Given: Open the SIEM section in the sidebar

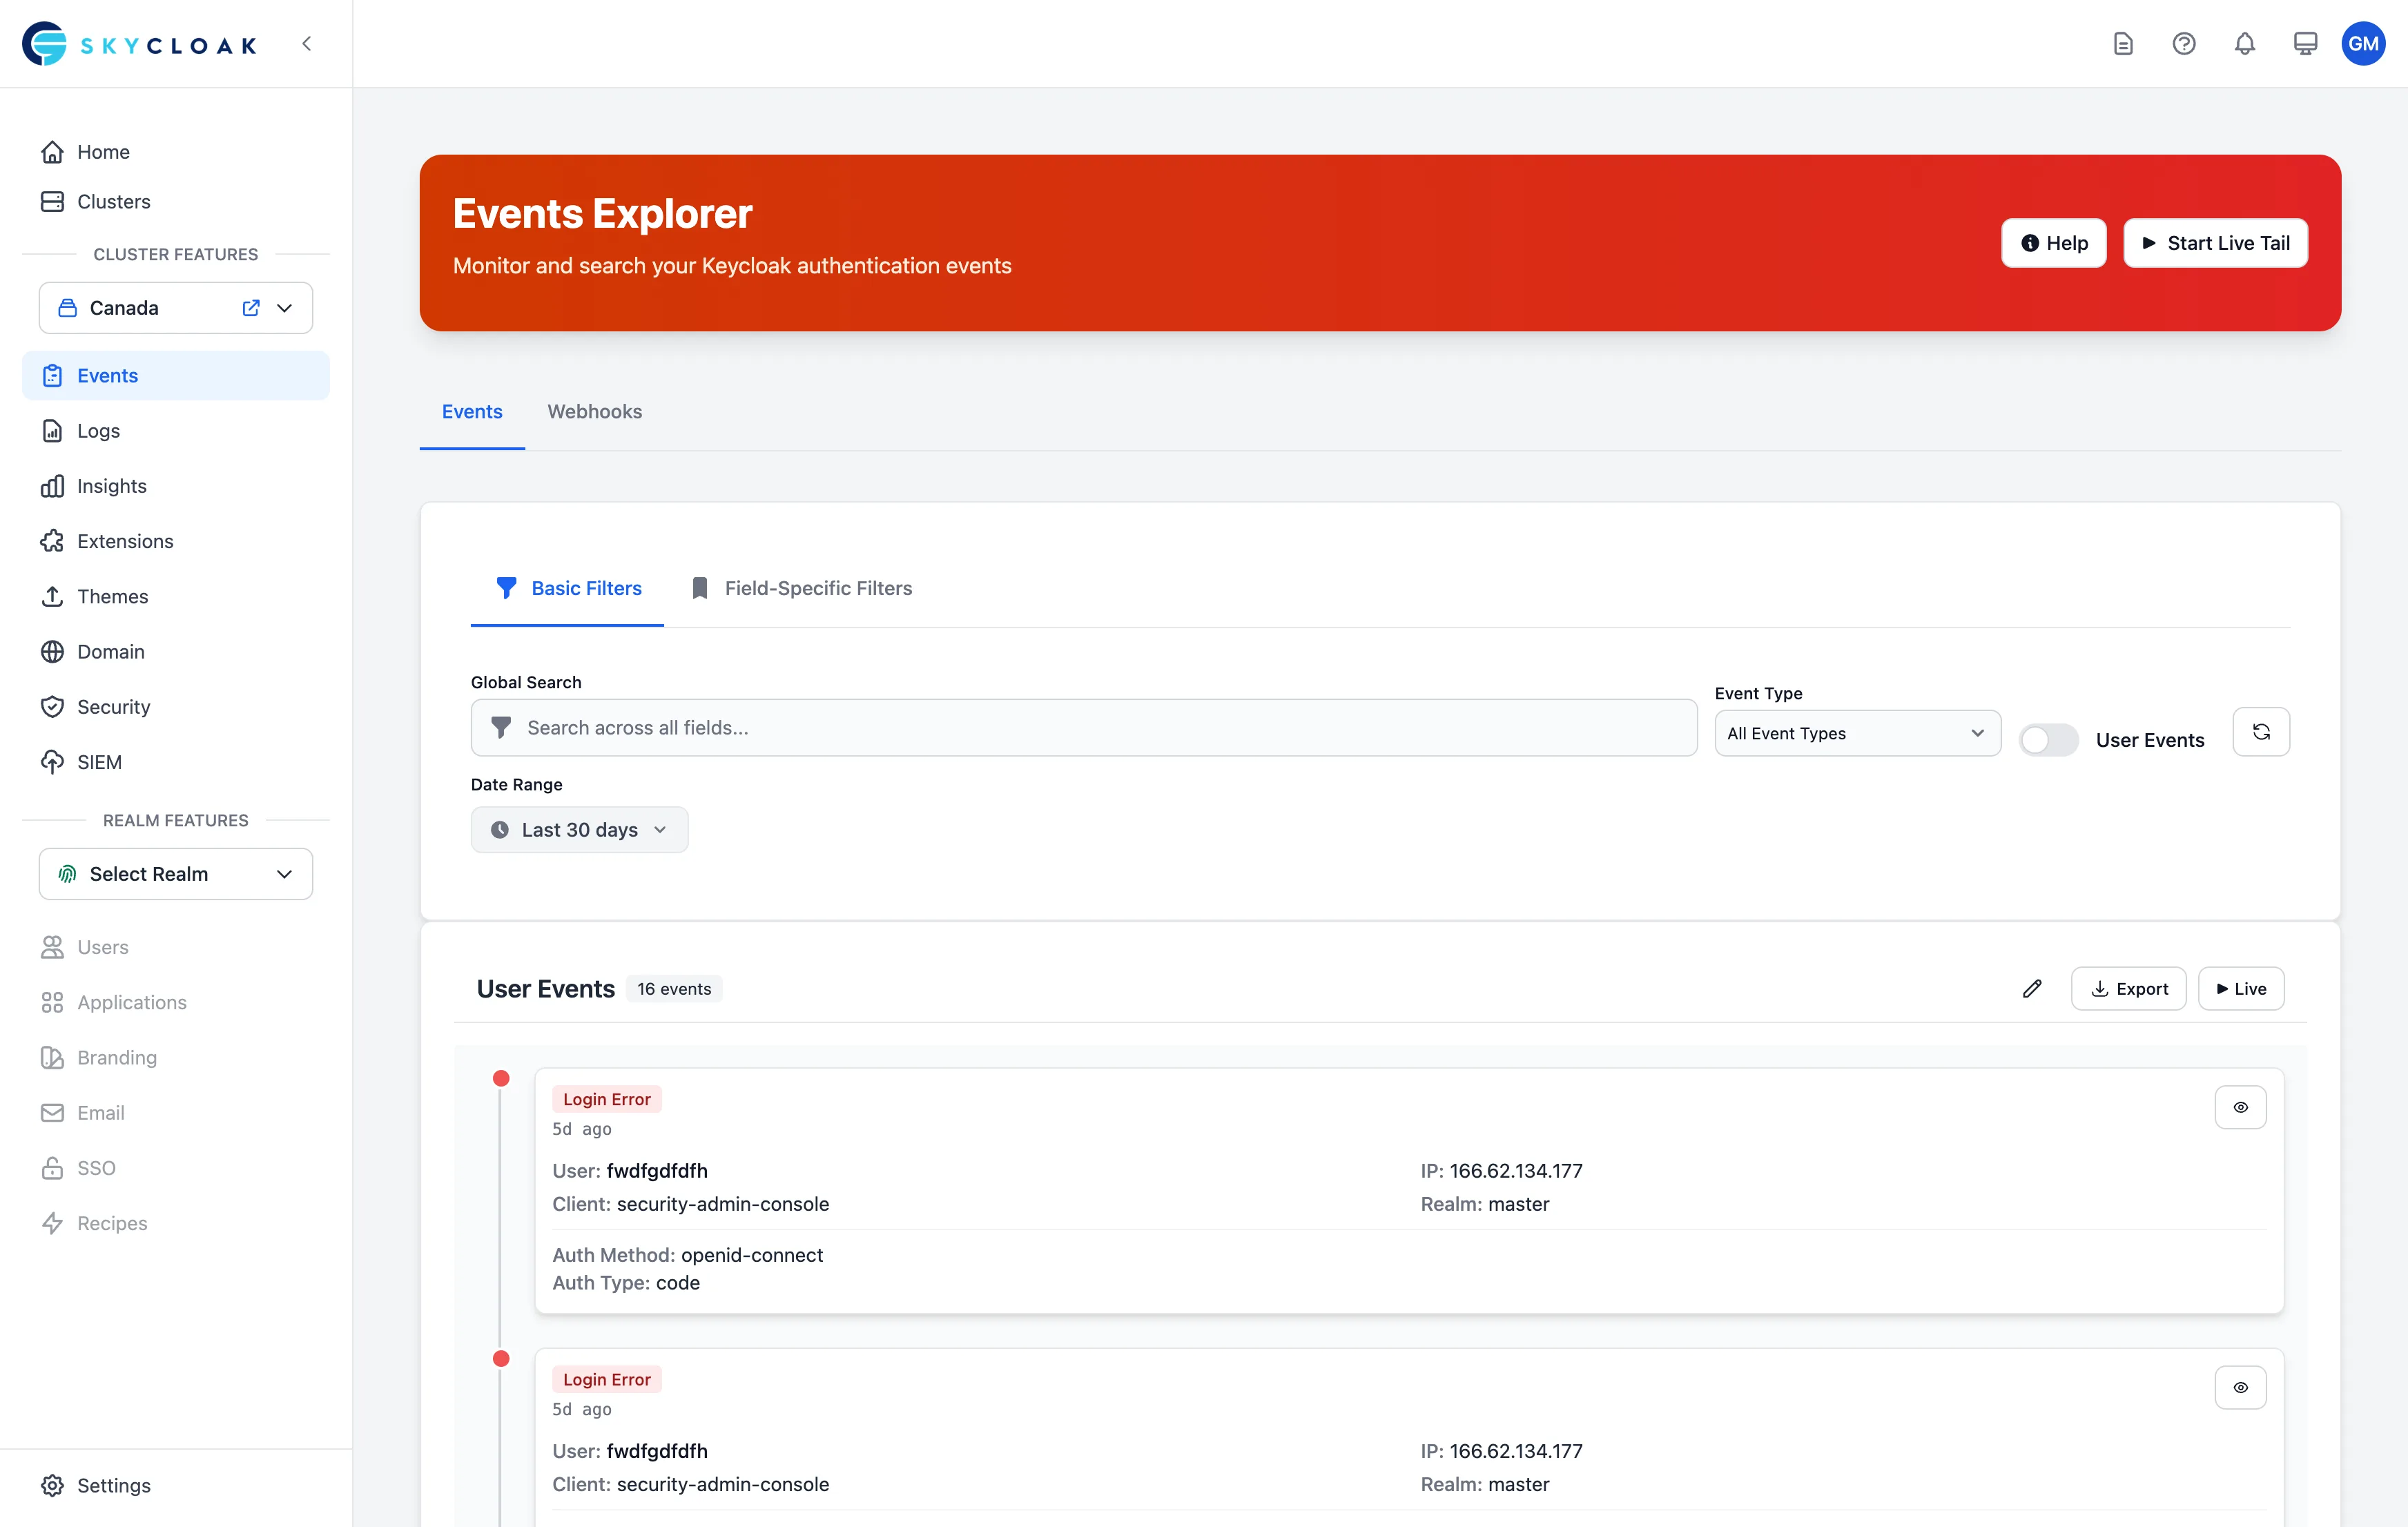Looking at the screenshot, I should [99, 761].
